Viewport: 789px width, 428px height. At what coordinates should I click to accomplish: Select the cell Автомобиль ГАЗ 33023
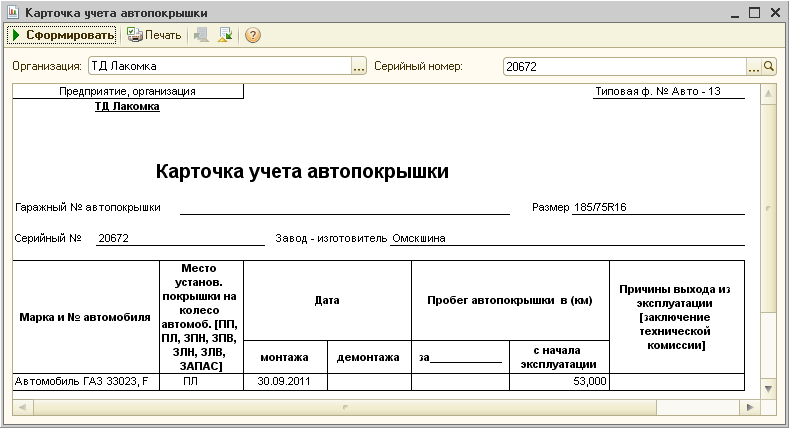86,381
